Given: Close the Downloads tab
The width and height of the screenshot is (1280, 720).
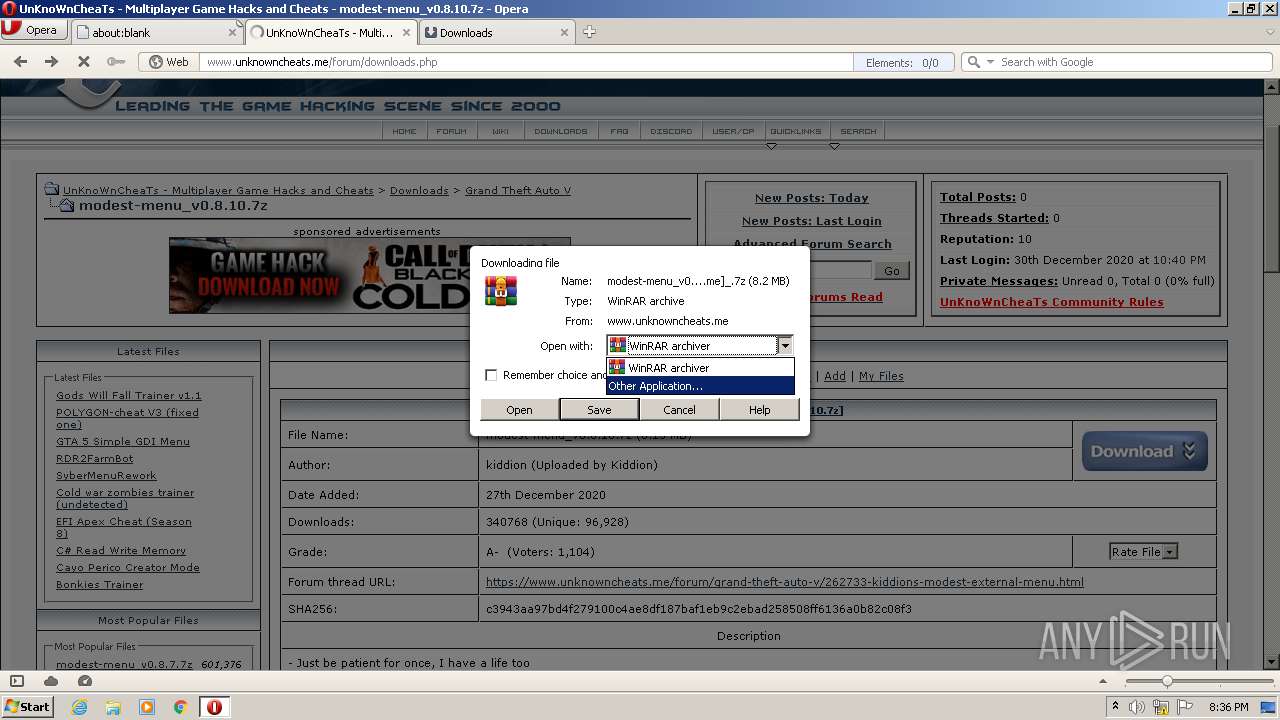Looking at the screenshot, I should tap(564, 32).
